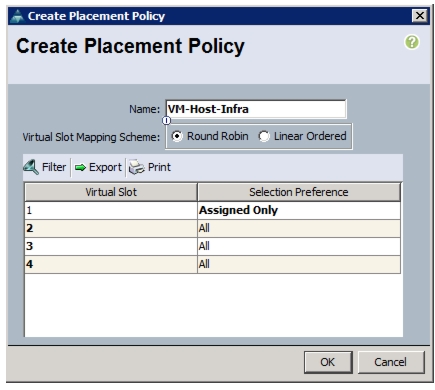Click the Print printer icon

136,167
